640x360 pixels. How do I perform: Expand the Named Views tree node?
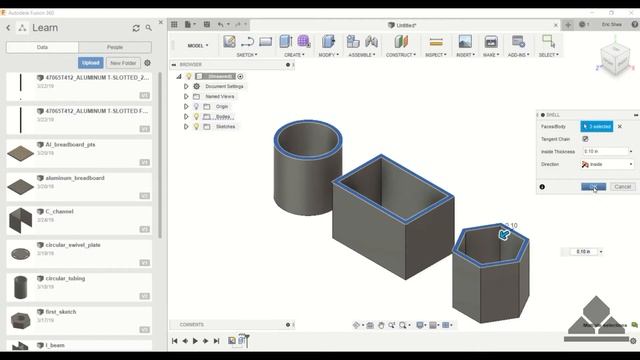tap(186, 97)
